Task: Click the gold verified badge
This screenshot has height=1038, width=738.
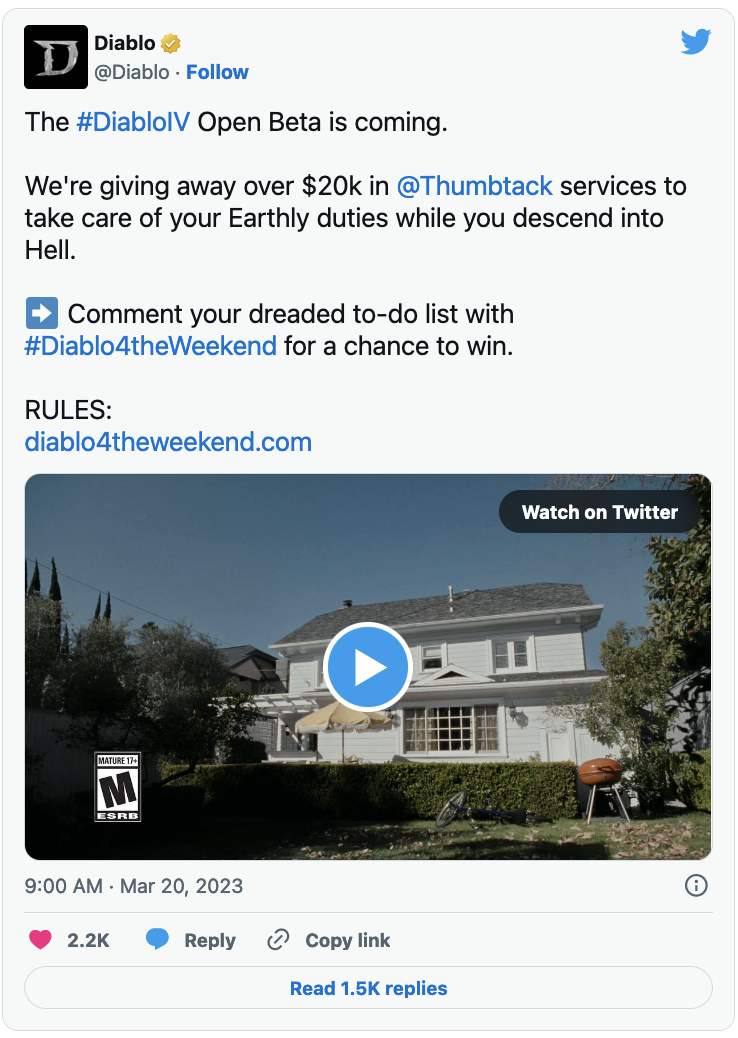Action: [171, 43]
